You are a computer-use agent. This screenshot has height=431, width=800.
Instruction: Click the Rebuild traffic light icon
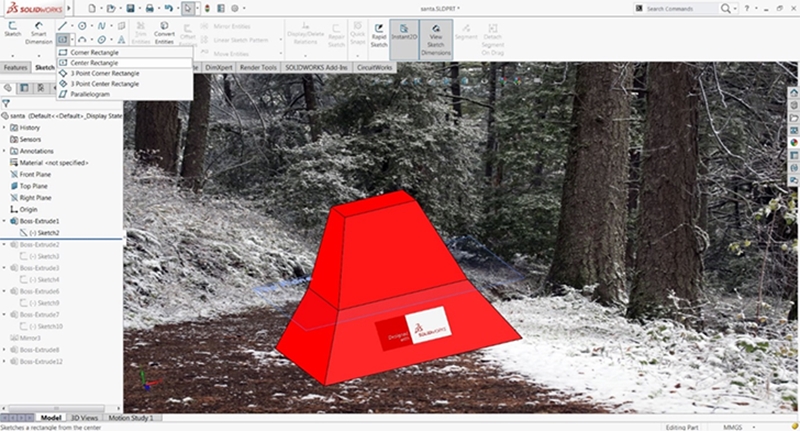tap(207, 8)
